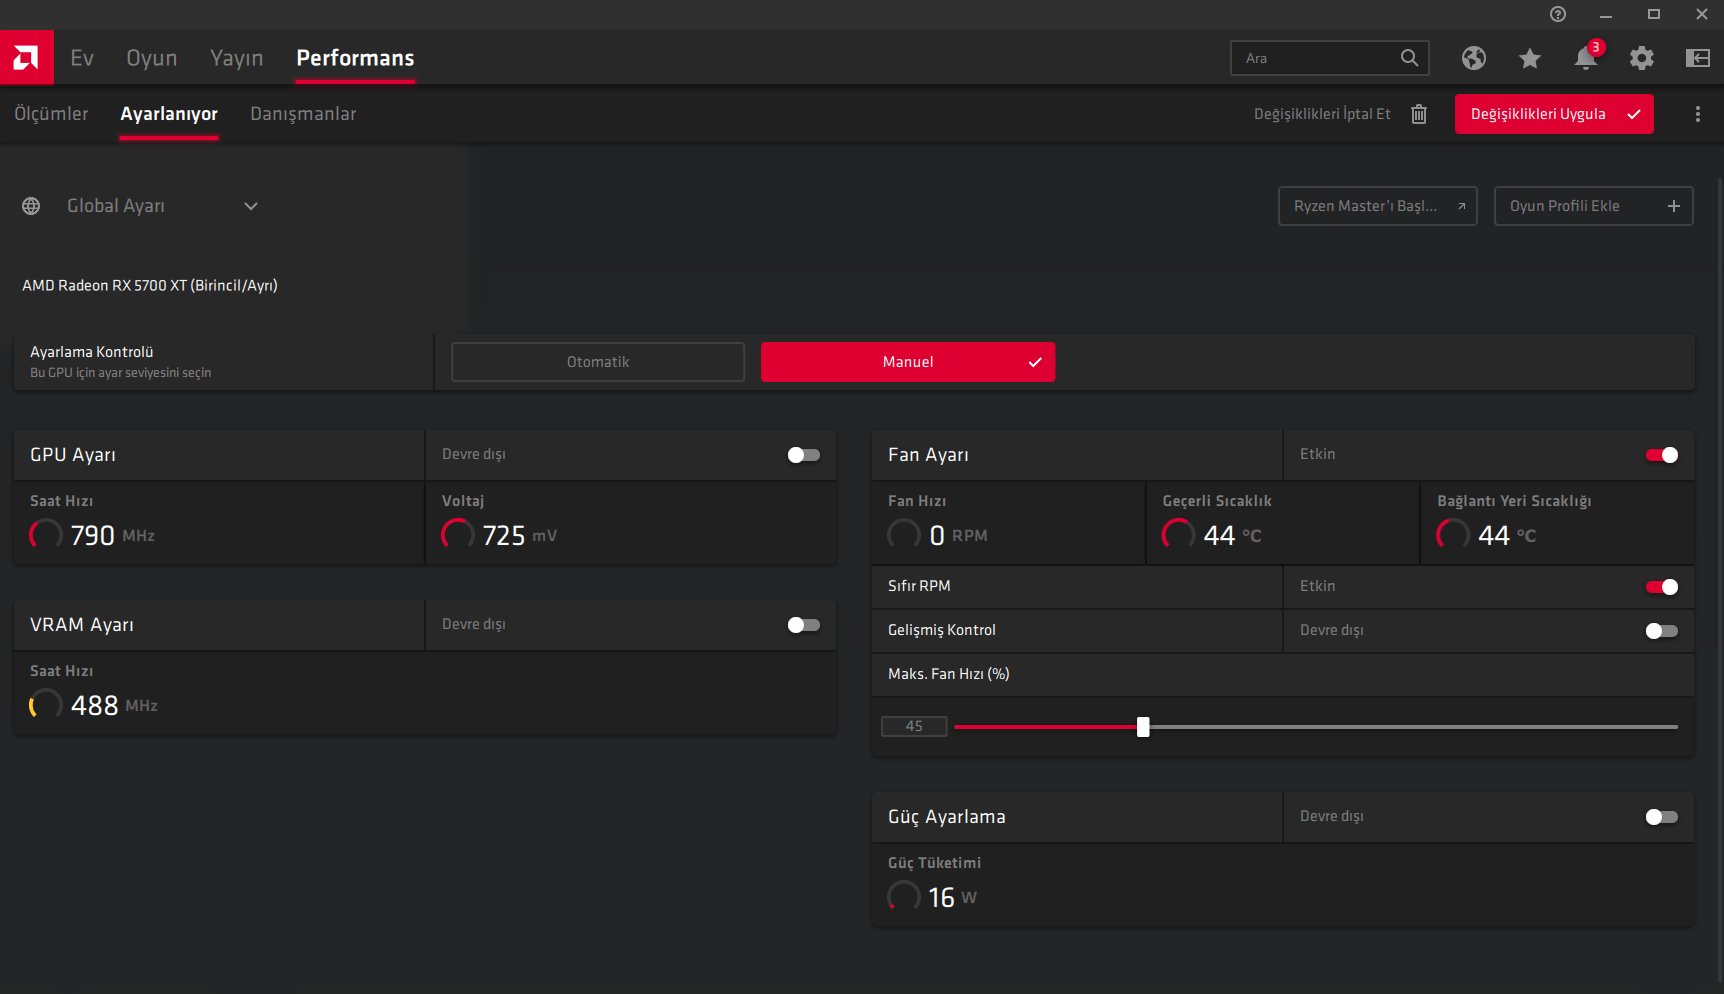Screen dimensions: 1724x994
Task: Click the Geçerli Sıcaklık gauge
Action: pos(1178,535)
